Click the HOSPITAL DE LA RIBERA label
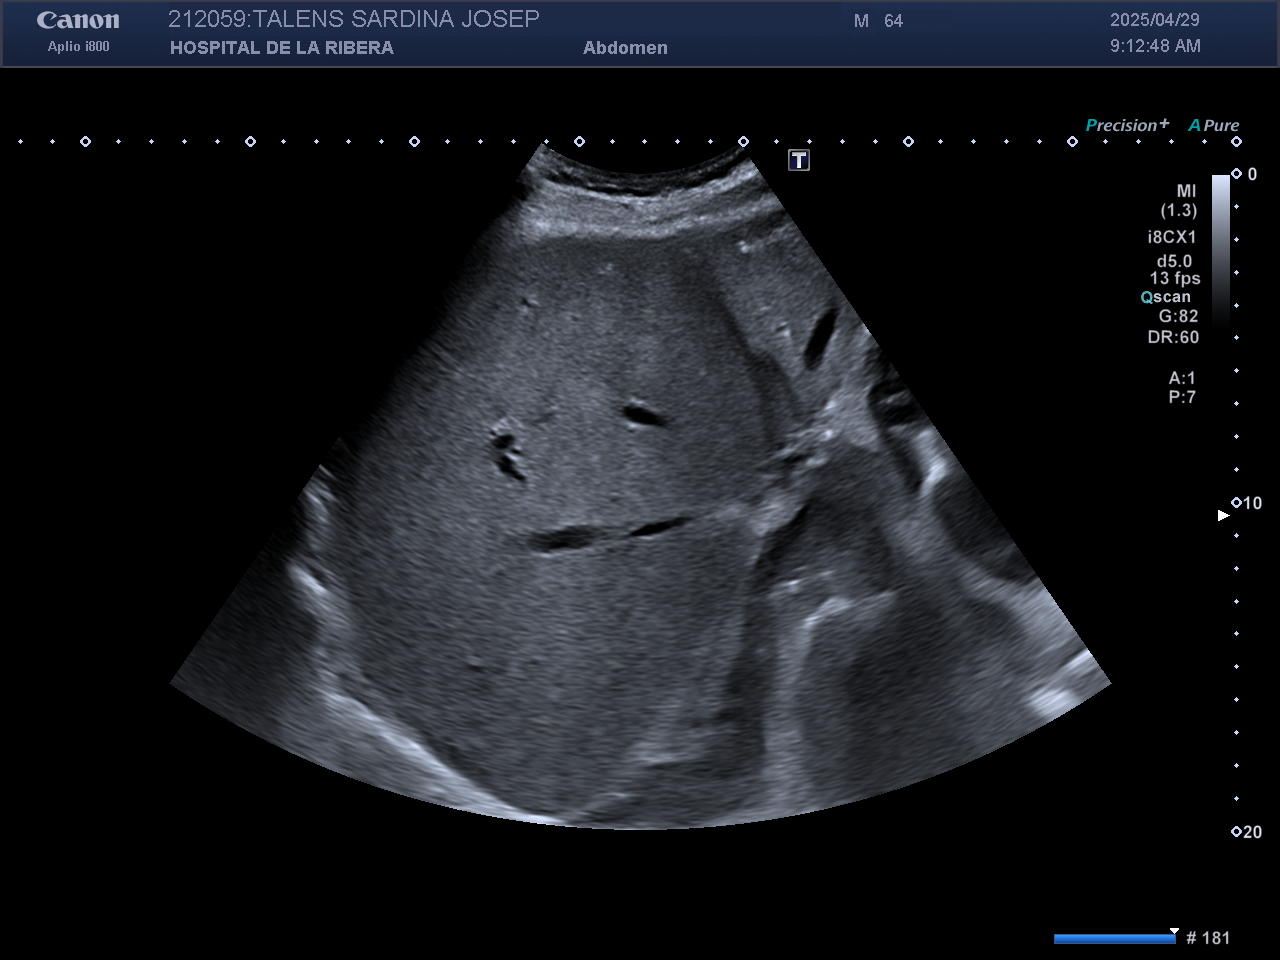This screenshot has width=1280, height=960. (281, 48)
